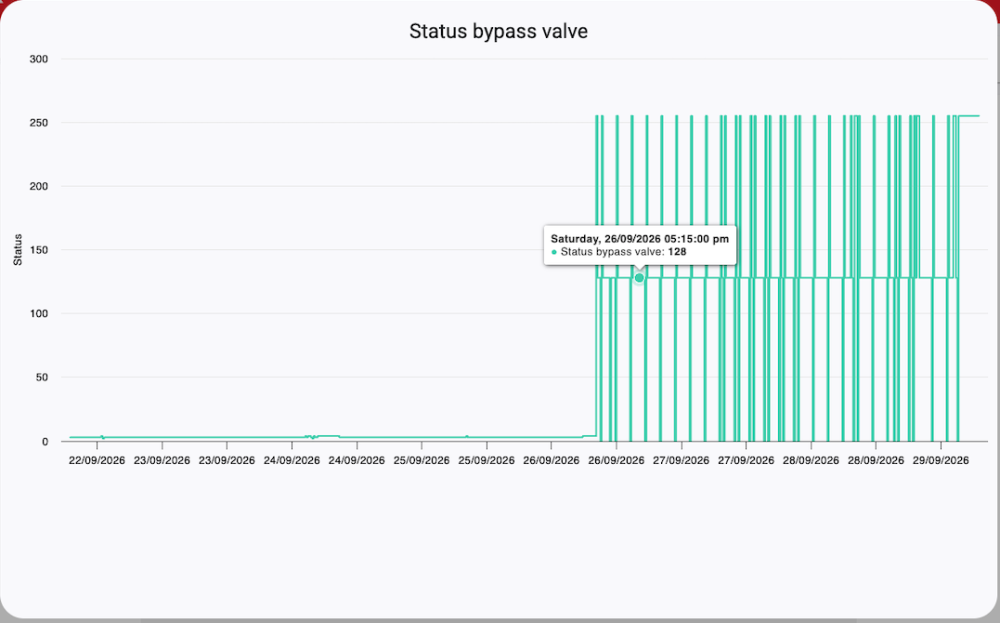This screenshot has height=623, width=1000.
Task: Click the 50 y-axis tick label
Action: (x=41, y=377)
